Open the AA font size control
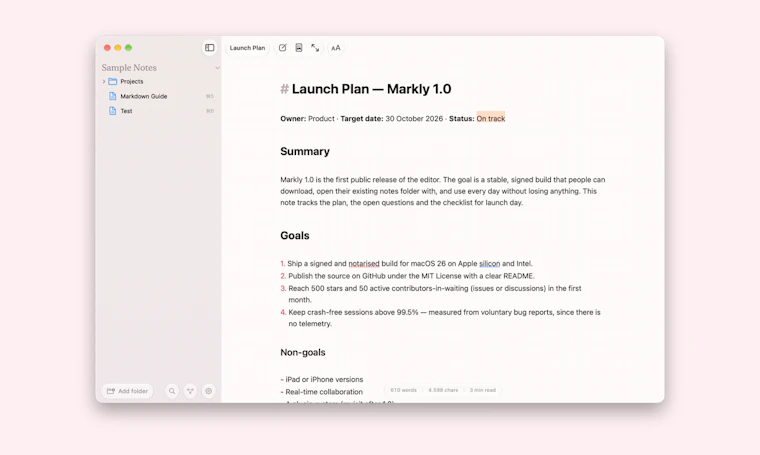Image resolution: width=760 pixels, height=455 pixels. tap(335, 48)
